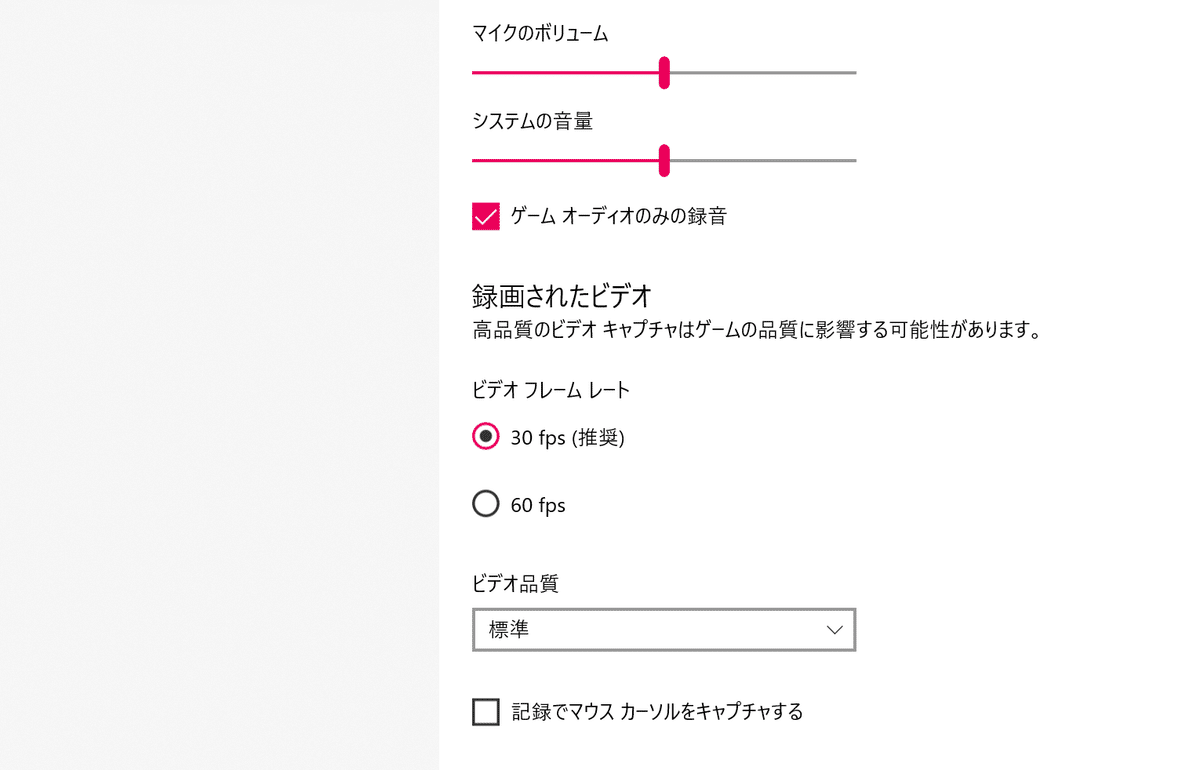Click the システムの音量 slider handle
This screenshot has width=1200, height=770.
[x=664, y=160]
